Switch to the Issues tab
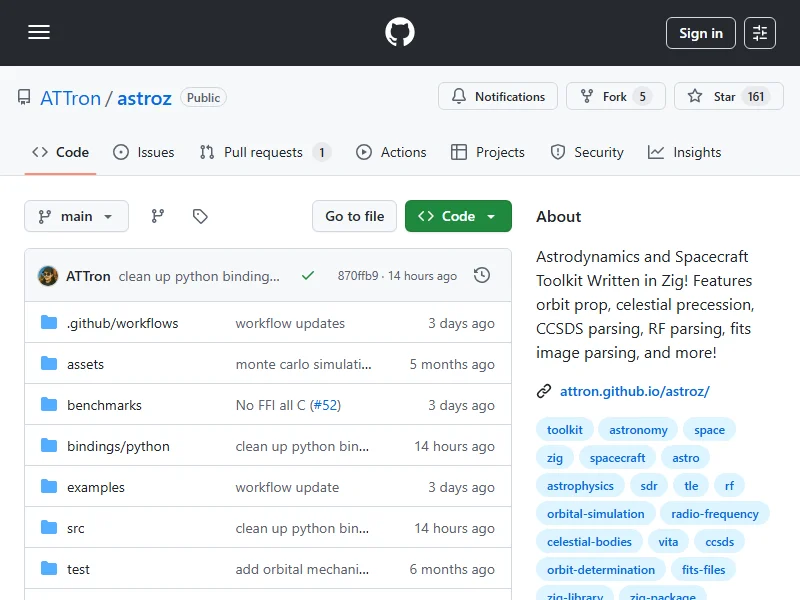 coord(144,152)
